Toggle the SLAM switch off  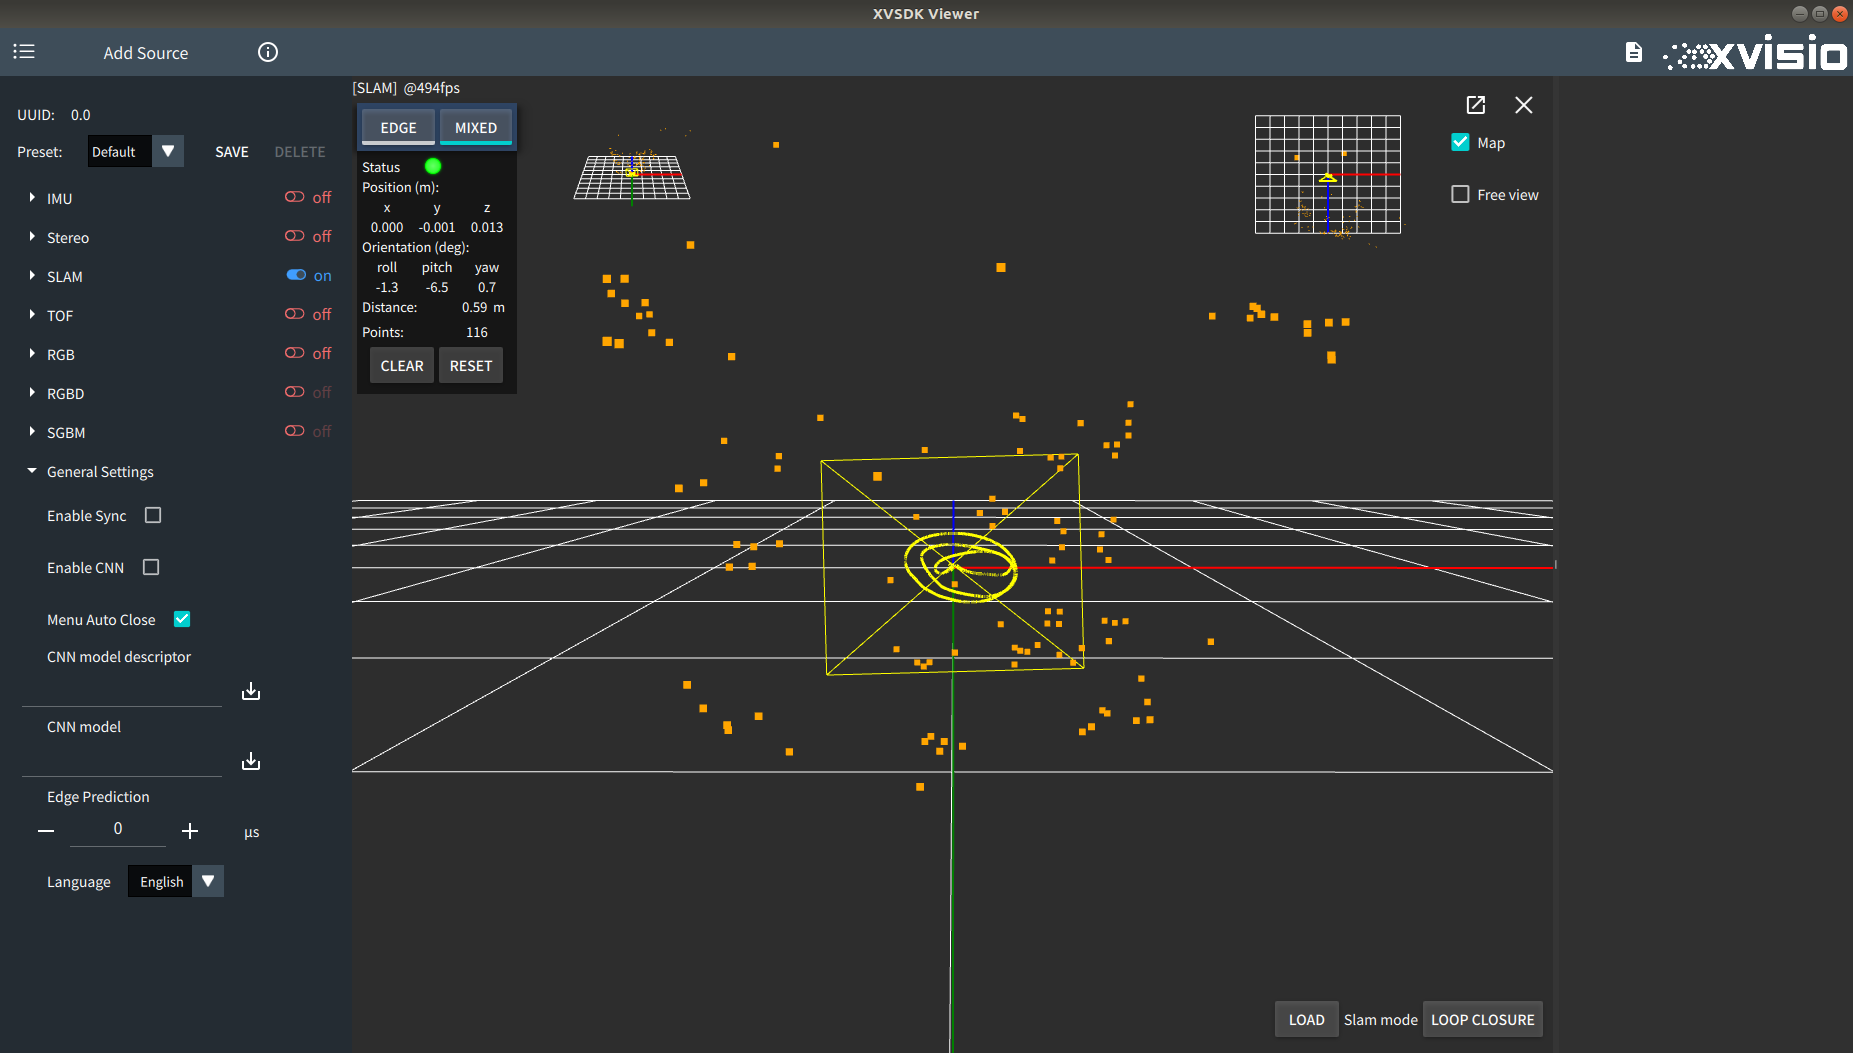[x=296, y=275]
